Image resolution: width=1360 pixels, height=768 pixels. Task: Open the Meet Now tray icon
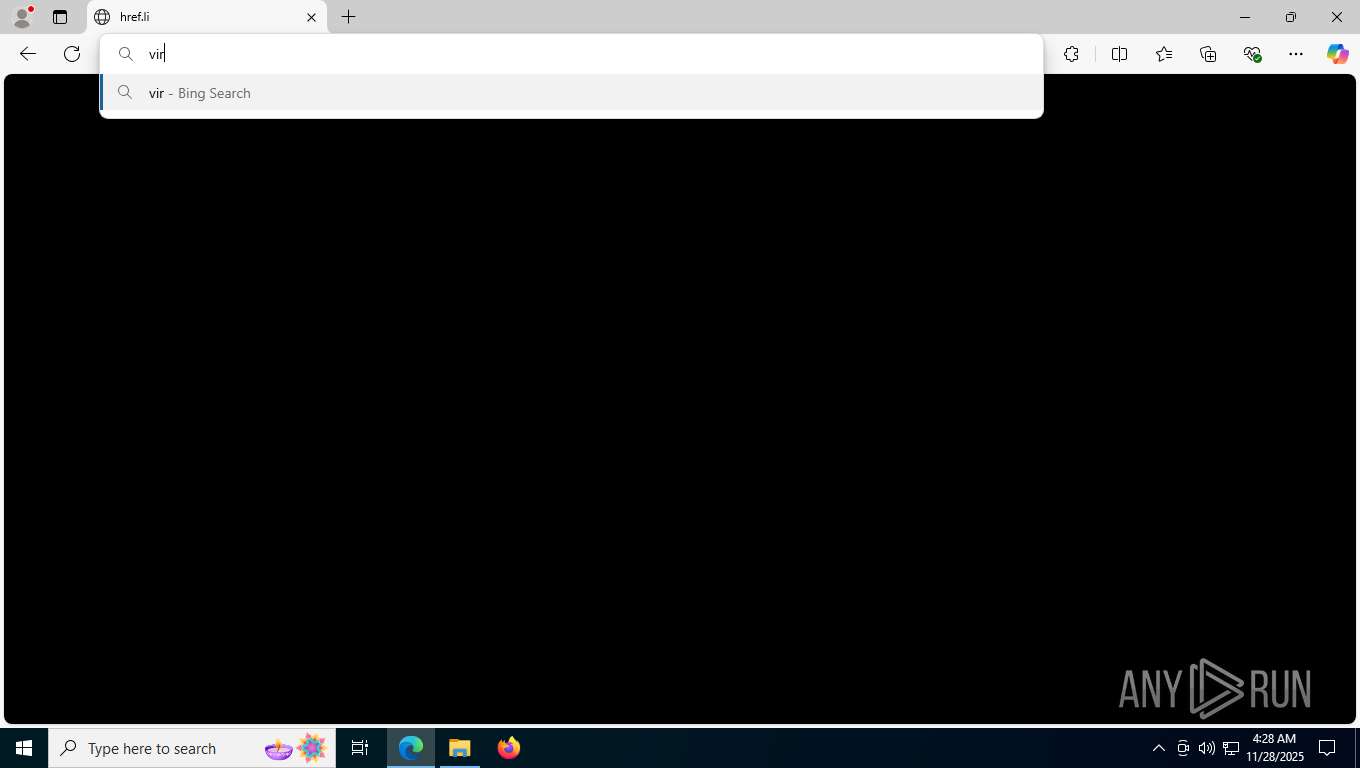tap(1183, 748)
